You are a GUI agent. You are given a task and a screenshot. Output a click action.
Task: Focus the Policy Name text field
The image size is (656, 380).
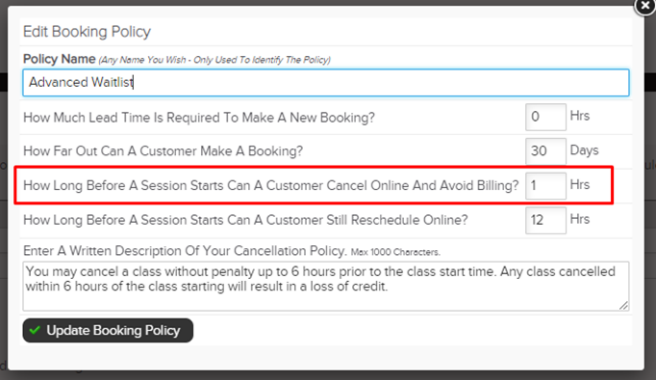(326, 82)
